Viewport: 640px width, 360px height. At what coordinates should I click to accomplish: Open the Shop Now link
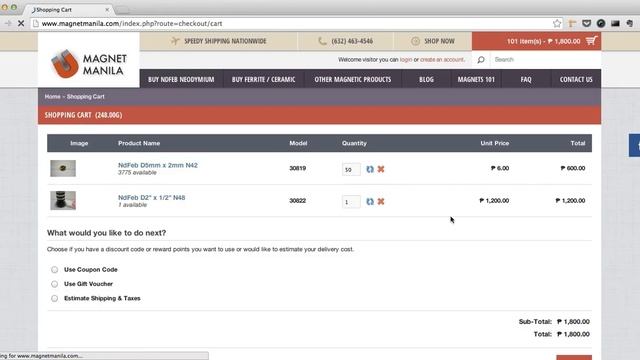pos(433,41)
